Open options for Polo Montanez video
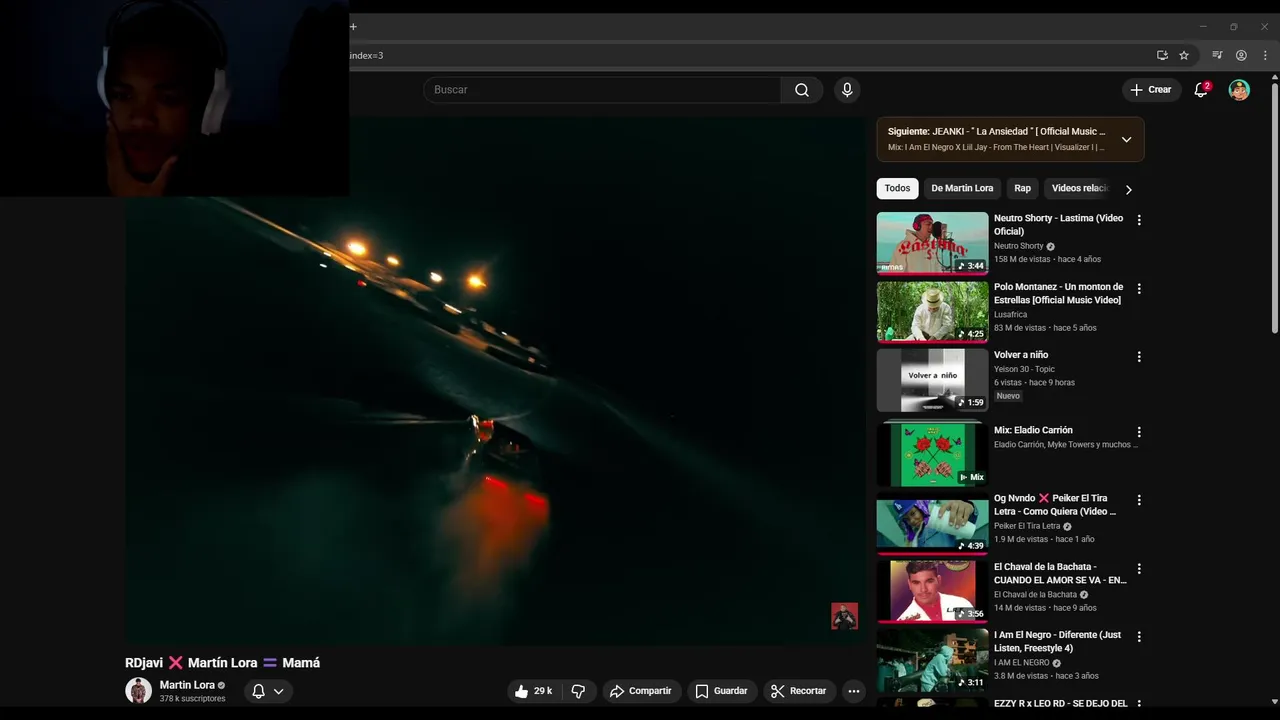 tap(1138, 289)
